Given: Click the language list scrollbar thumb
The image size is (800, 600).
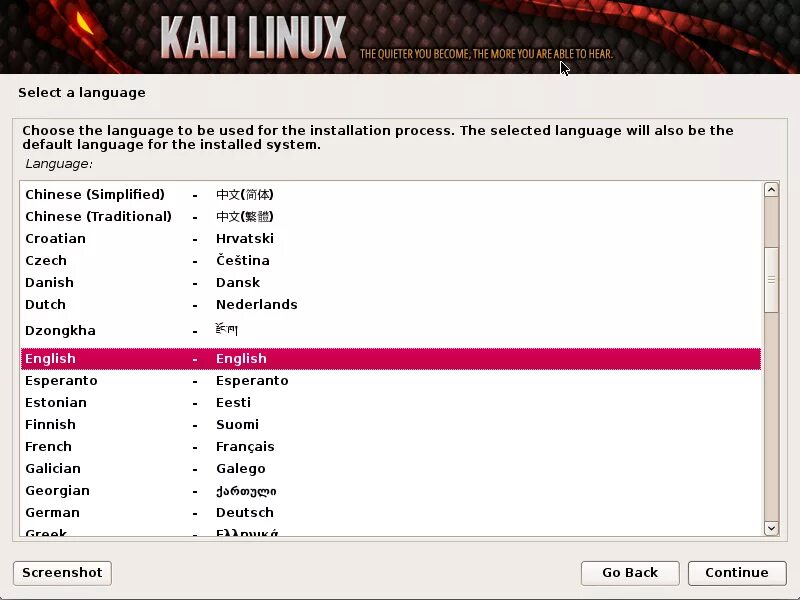Looking at the screenshot, I should [771, 280].
